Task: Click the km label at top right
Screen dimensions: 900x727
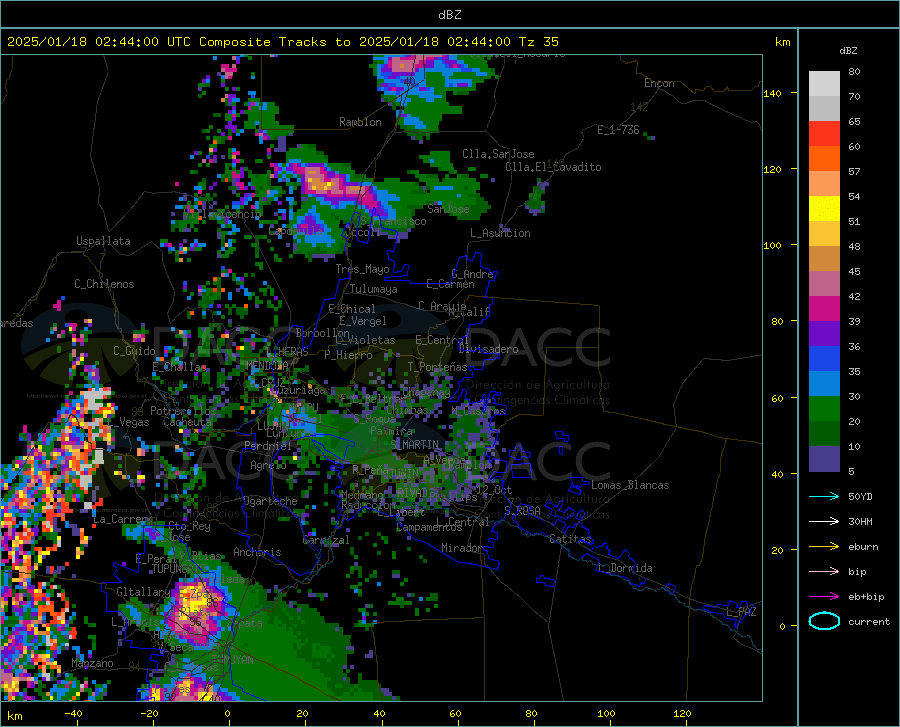Action: [782, 42]
